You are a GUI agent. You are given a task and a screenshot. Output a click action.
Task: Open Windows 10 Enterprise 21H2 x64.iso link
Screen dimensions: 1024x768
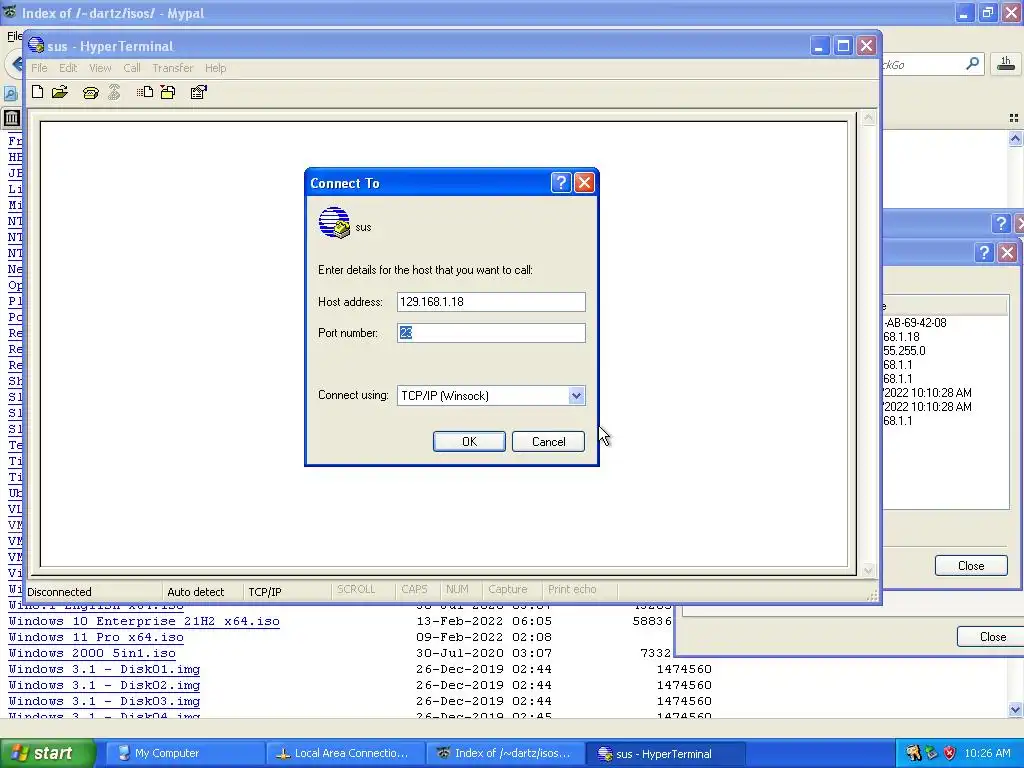coord(144,621)
